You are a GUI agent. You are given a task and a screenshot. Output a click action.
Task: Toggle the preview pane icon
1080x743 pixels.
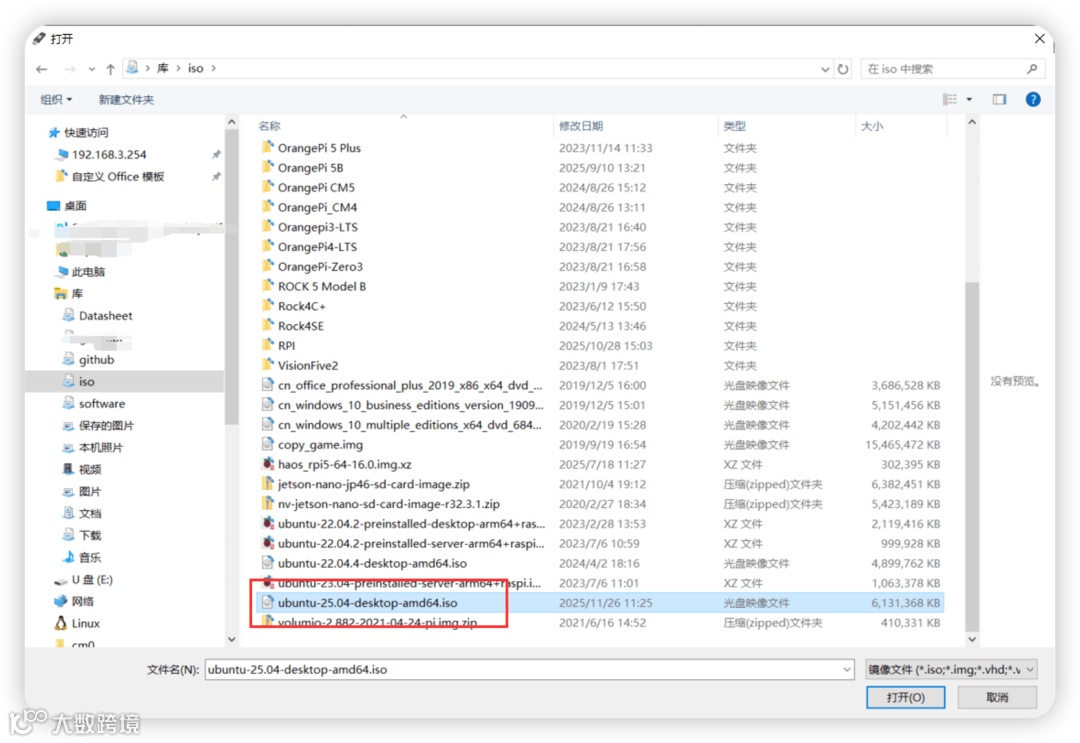(x=999, y=99)
